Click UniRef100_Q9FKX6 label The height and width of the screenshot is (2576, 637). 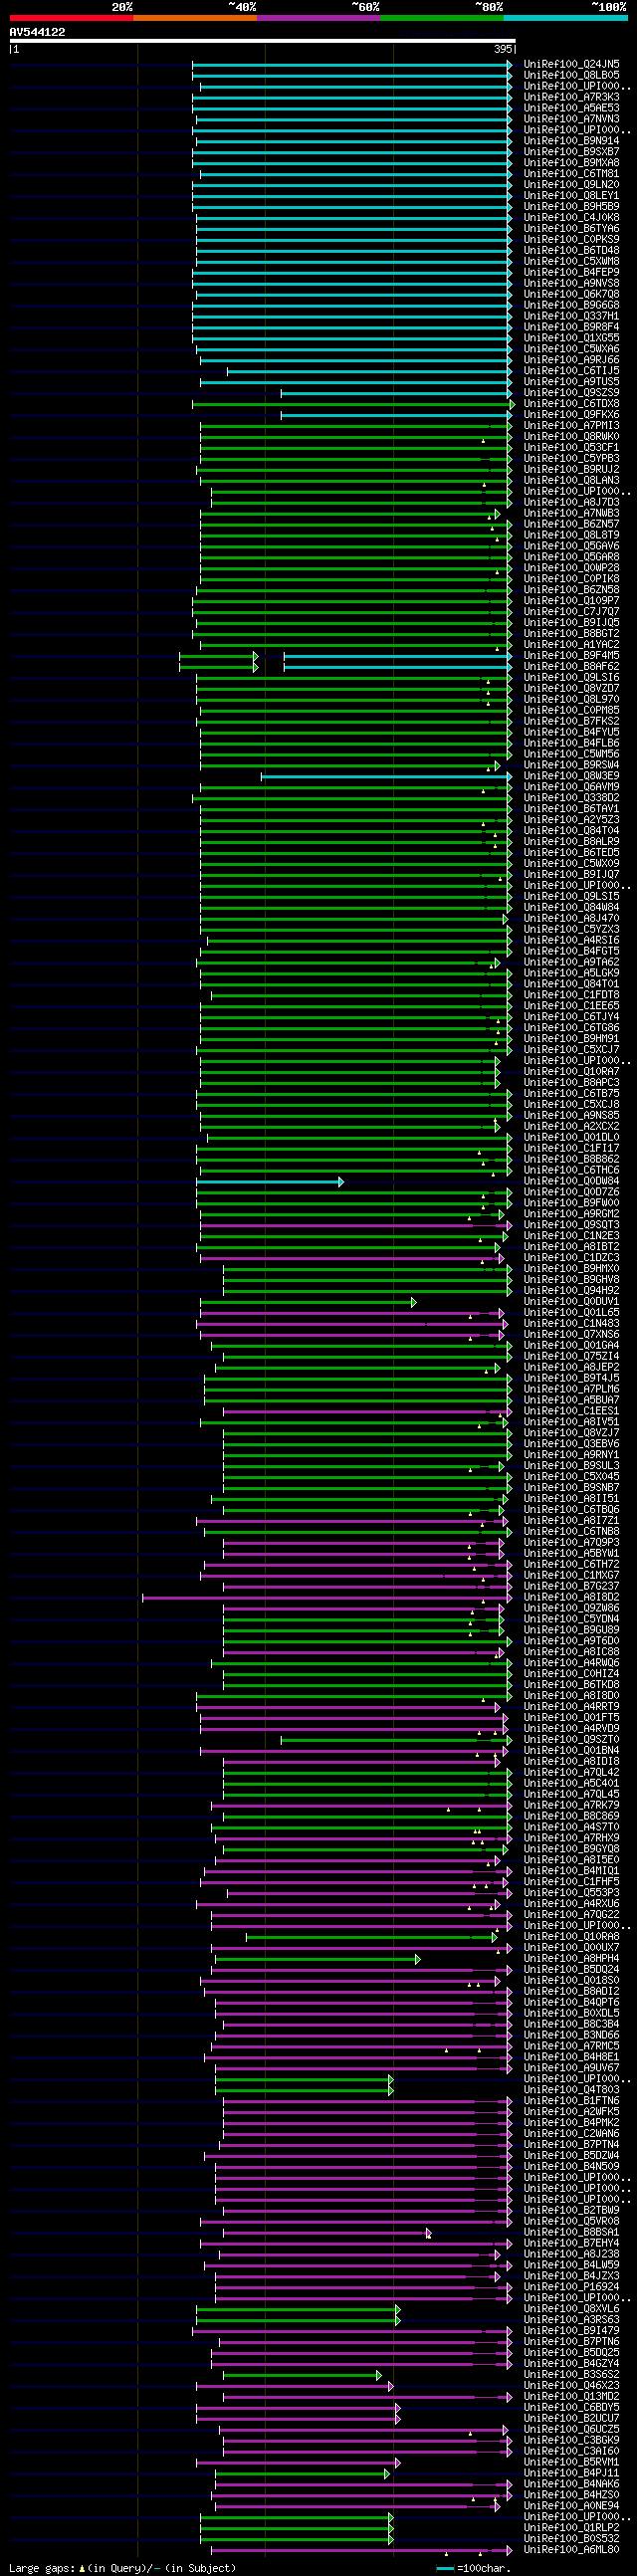point(571,415)
